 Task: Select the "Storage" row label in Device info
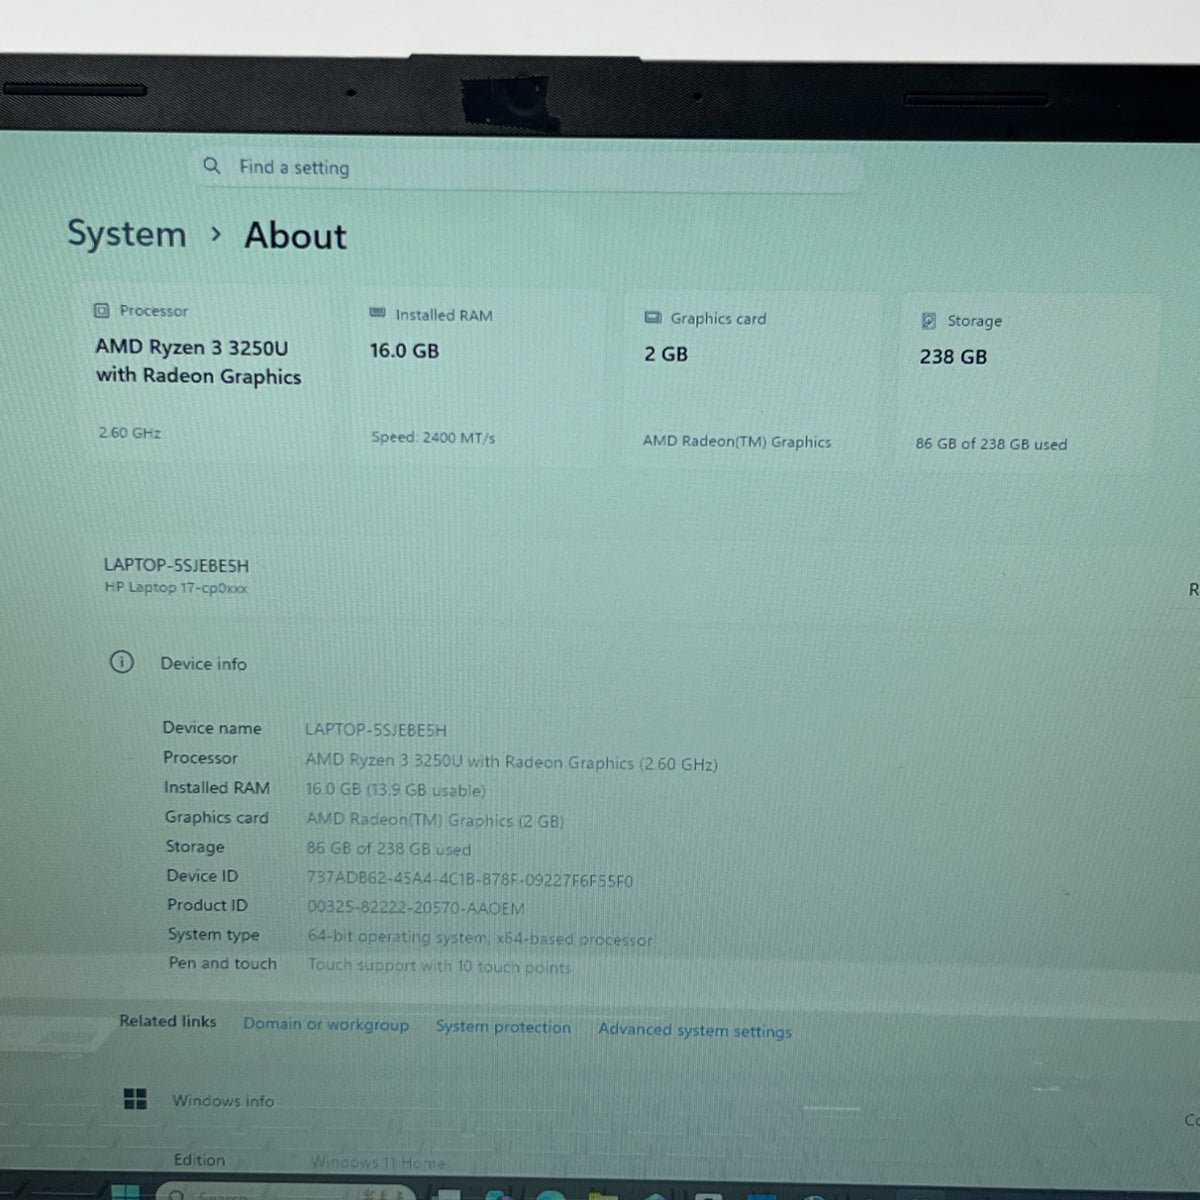(x=195, y=846)
